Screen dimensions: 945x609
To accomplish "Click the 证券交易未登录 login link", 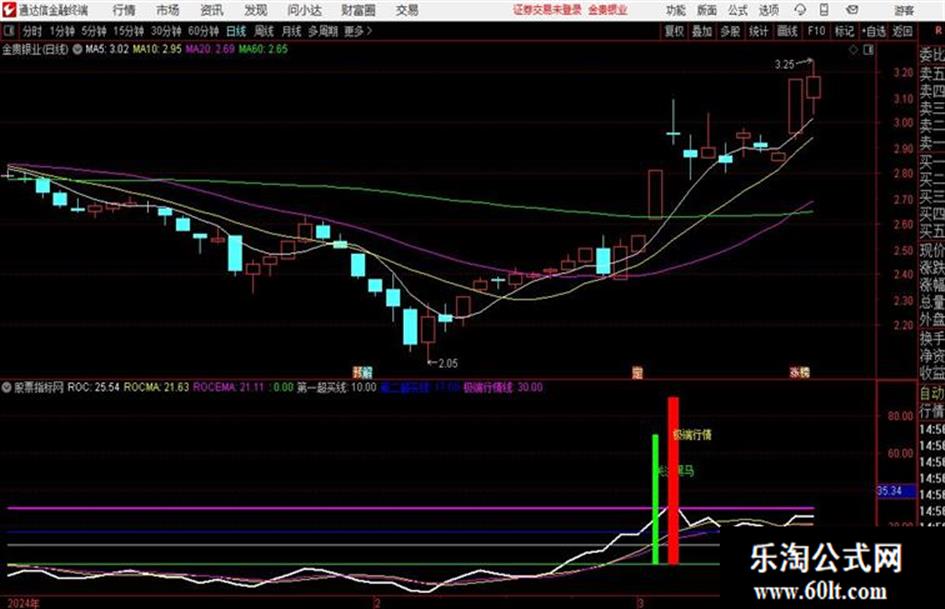I will pyautogui.click(x=547, y=10).
